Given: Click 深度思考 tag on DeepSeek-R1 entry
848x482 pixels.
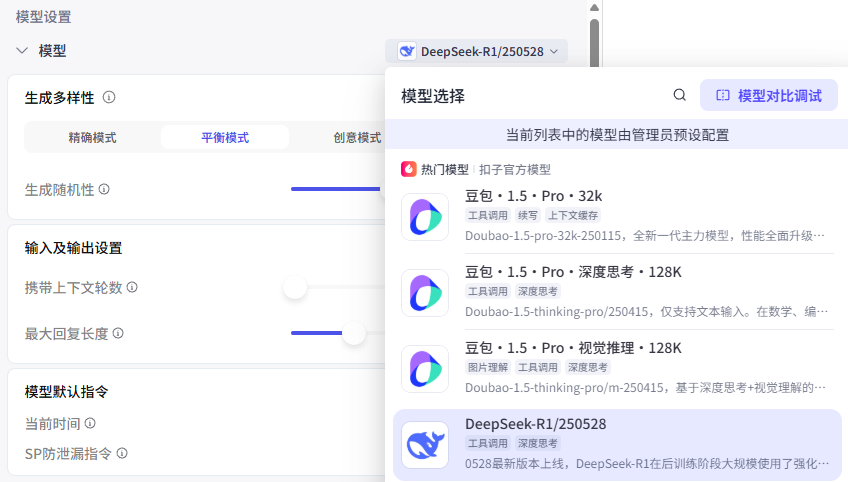Looking at the screenshot, I should coord(538,443).
